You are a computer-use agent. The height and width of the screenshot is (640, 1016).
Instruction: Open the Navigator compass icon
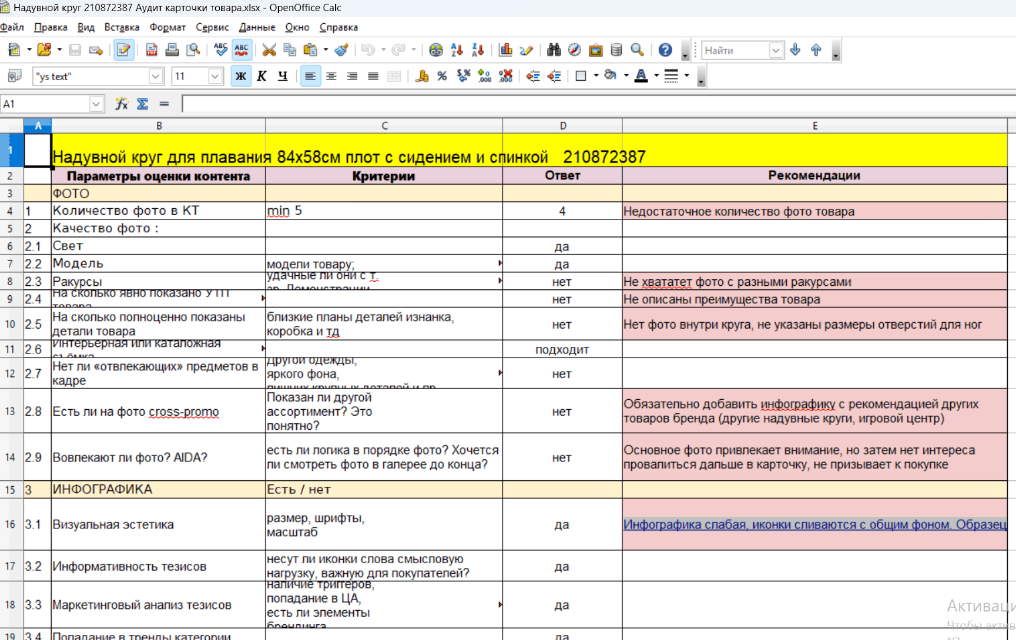pos(574,50)
